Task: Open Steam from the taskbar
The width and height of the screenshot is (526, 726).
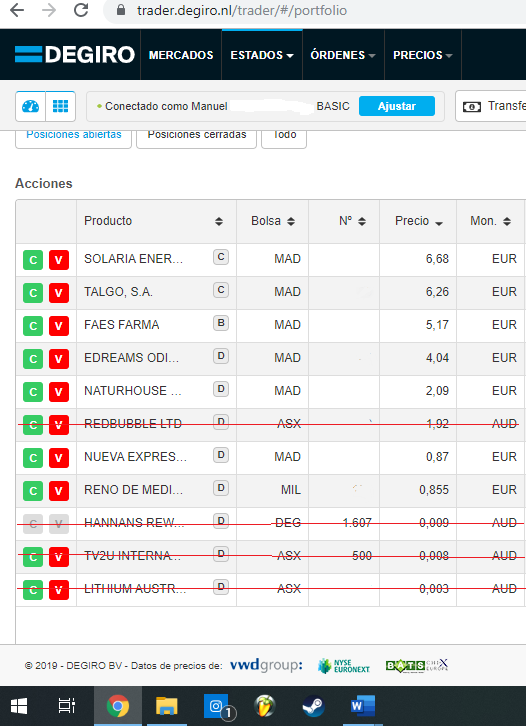Action: pos(313,706)
